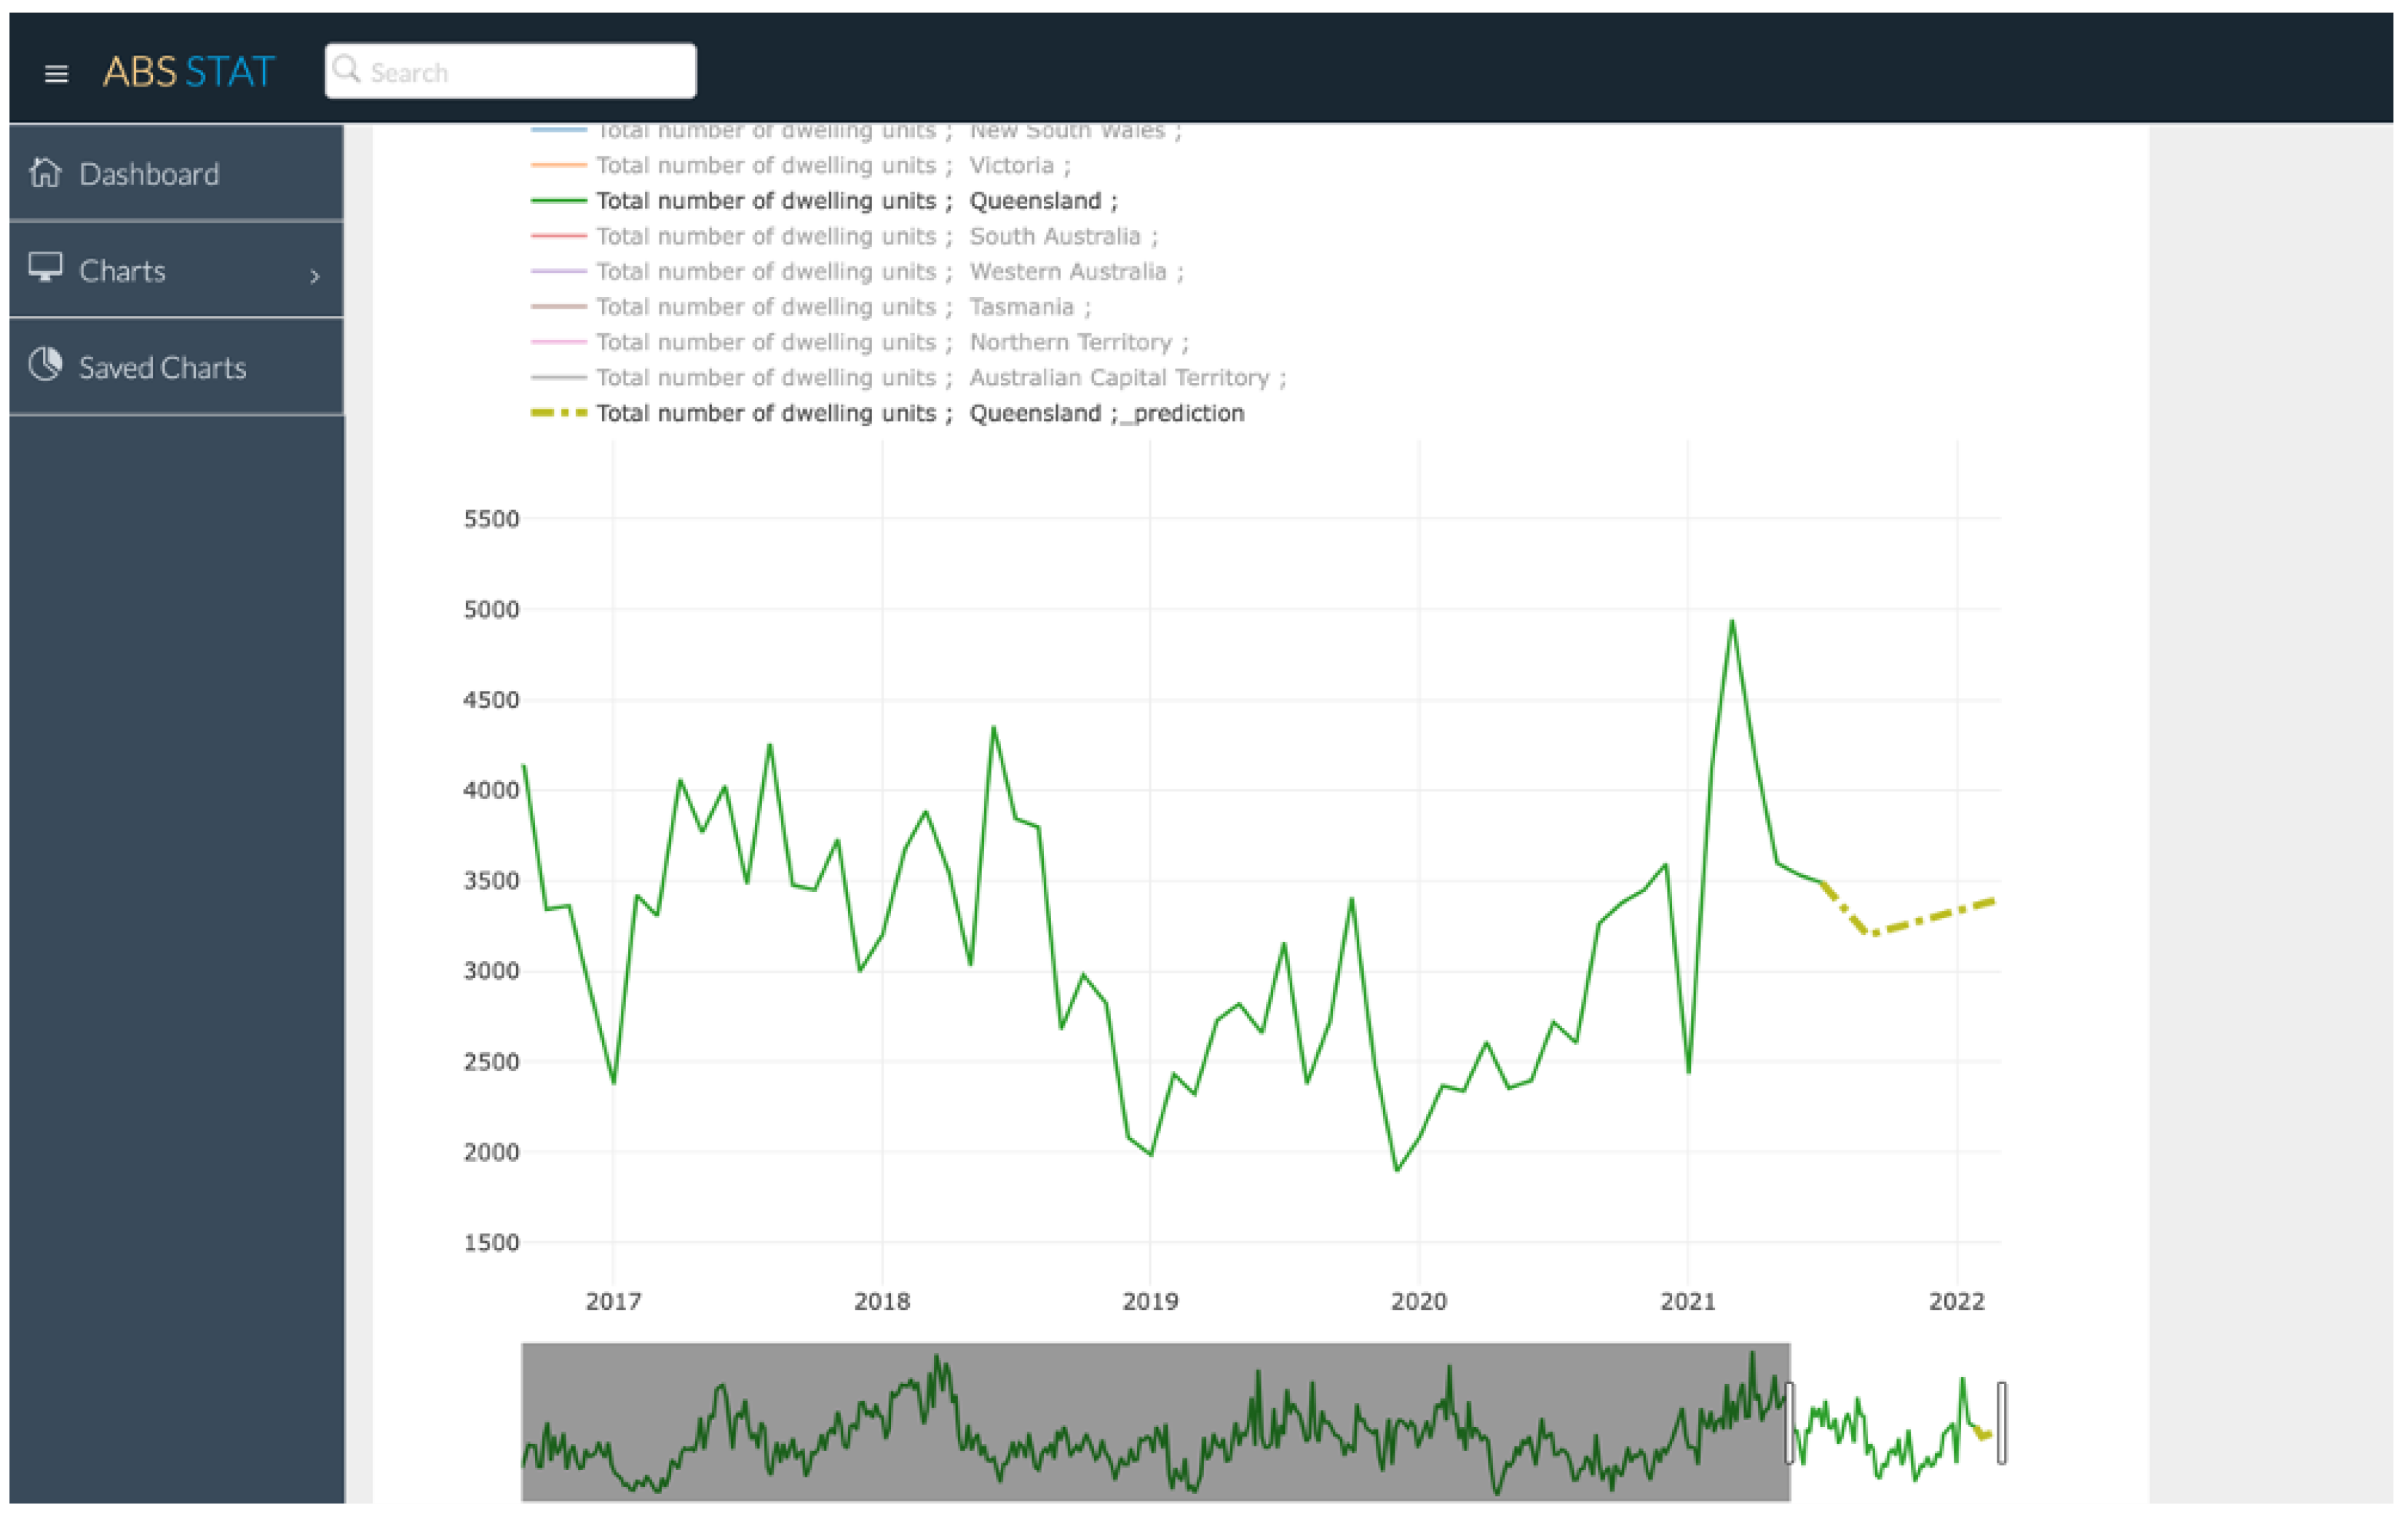This screenshot has height=1513, width=2408.
Task: Click the range slider right handle
Action: click(2001, 1422)
